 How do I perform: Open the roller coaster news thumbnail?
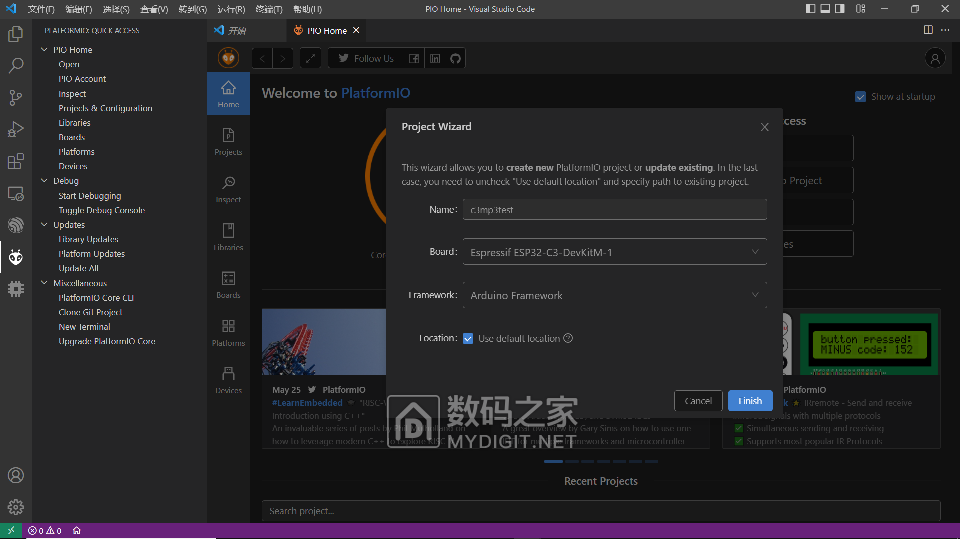[x=326, y=344]
